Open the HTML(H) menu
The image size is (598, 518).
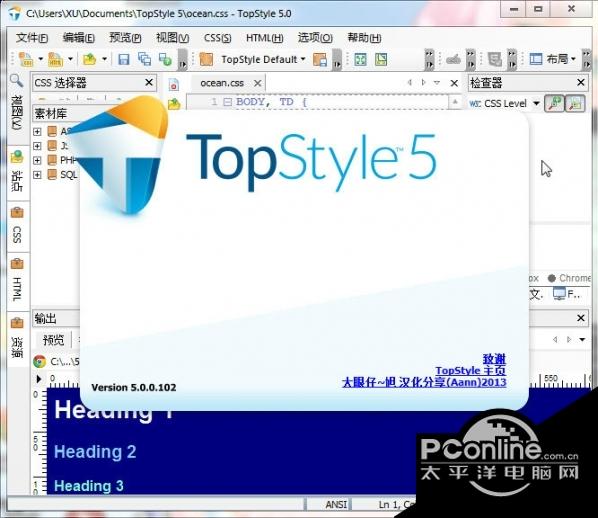pyautogui.click(x=264, y=38)
